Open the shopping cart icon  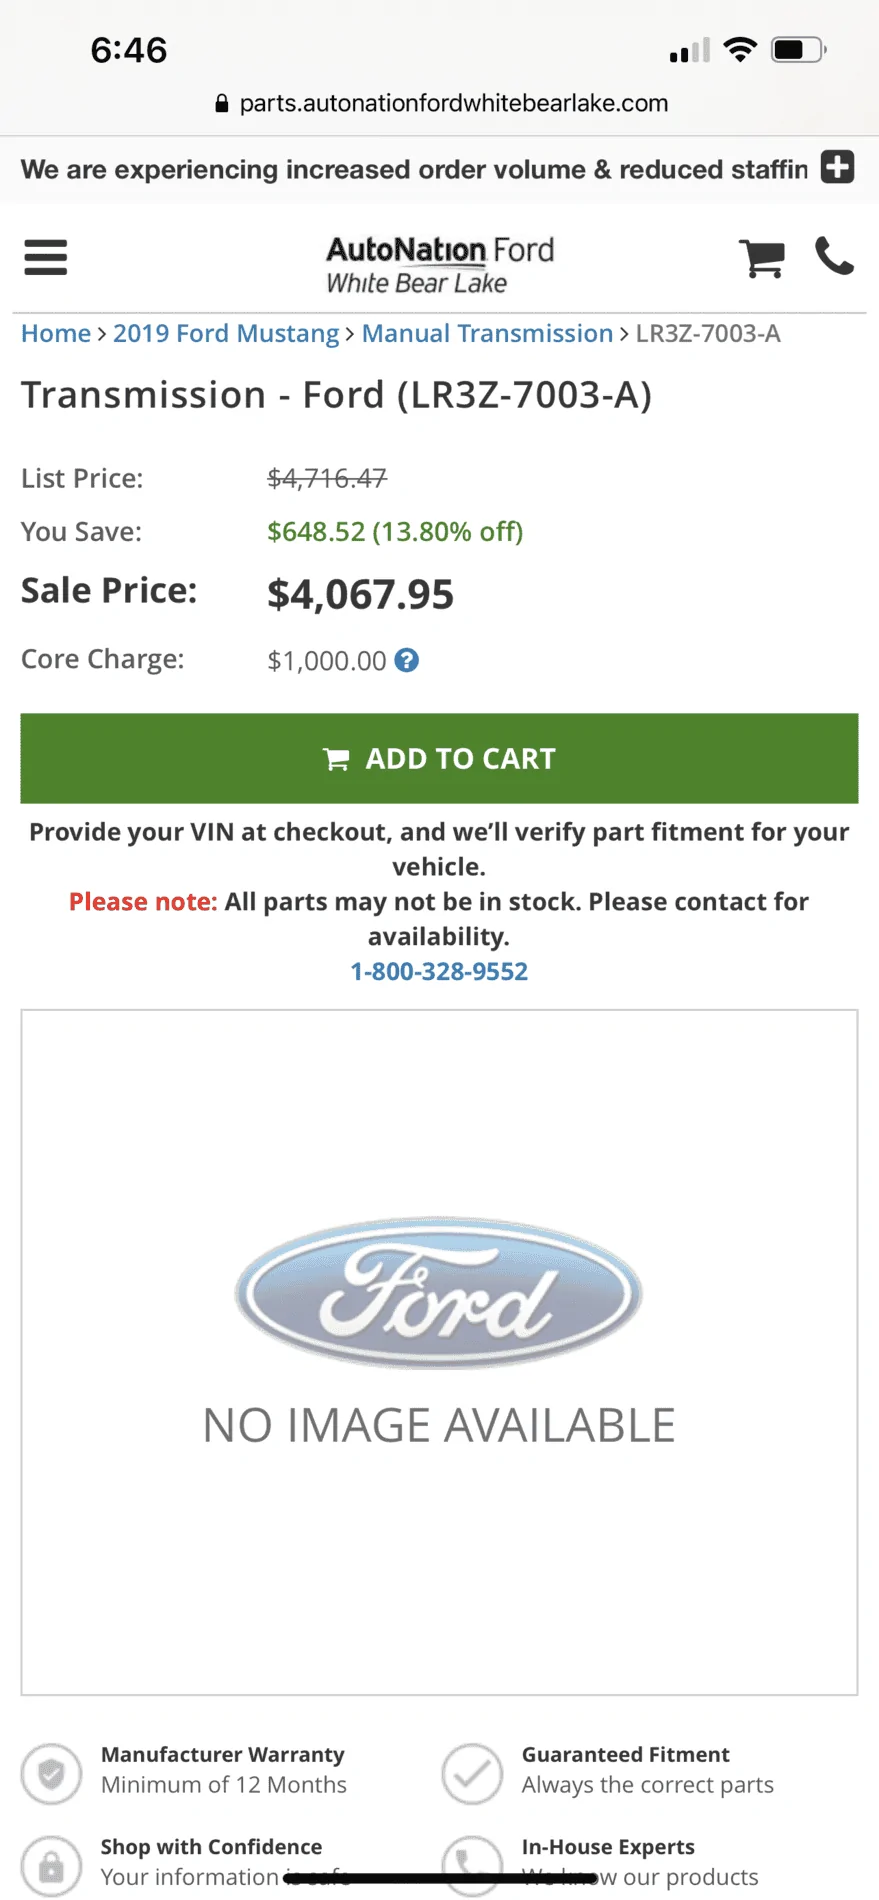(762, 258)
